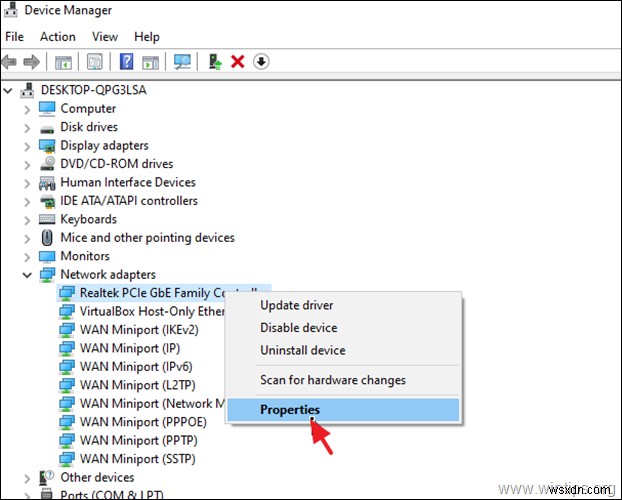Expand the Disk drives node
Screen dimensions: 622x500
27,128
